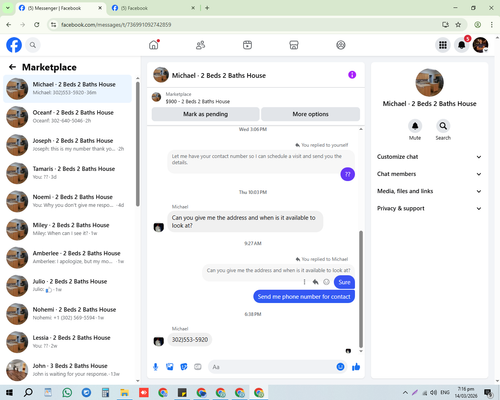Image resolution: width=500 pixels, height=400 pixels.
Task: Open Miley conversation in the list
Action: coord(68,229)
